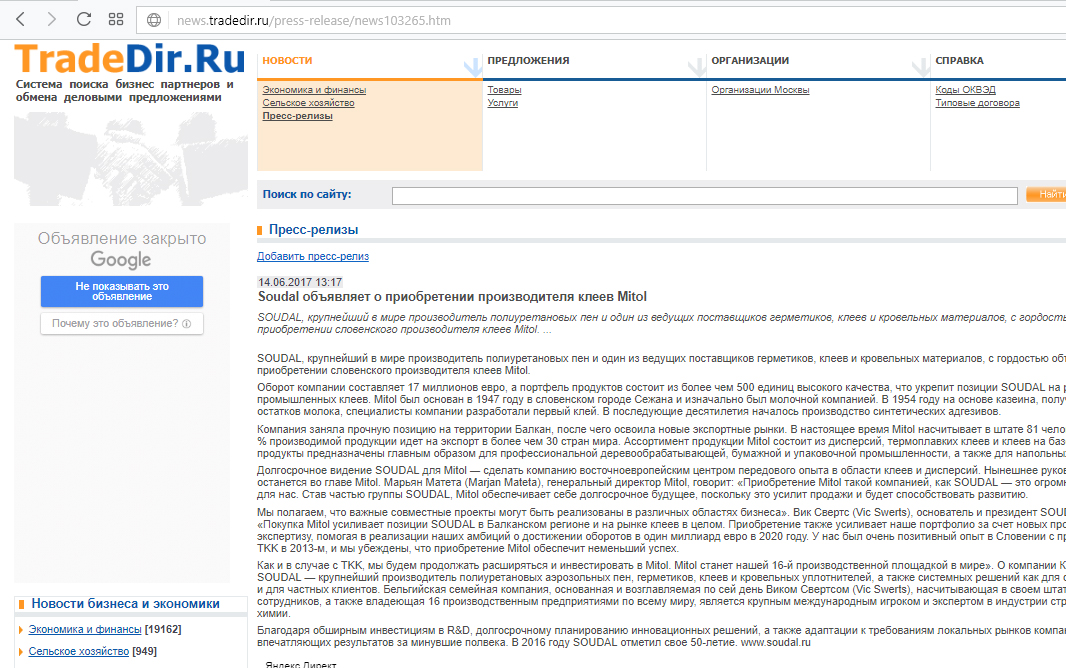Click the globe site-info icon in address bar
The height and width of the screenshot is (668, 1066).
pos(154,20)
